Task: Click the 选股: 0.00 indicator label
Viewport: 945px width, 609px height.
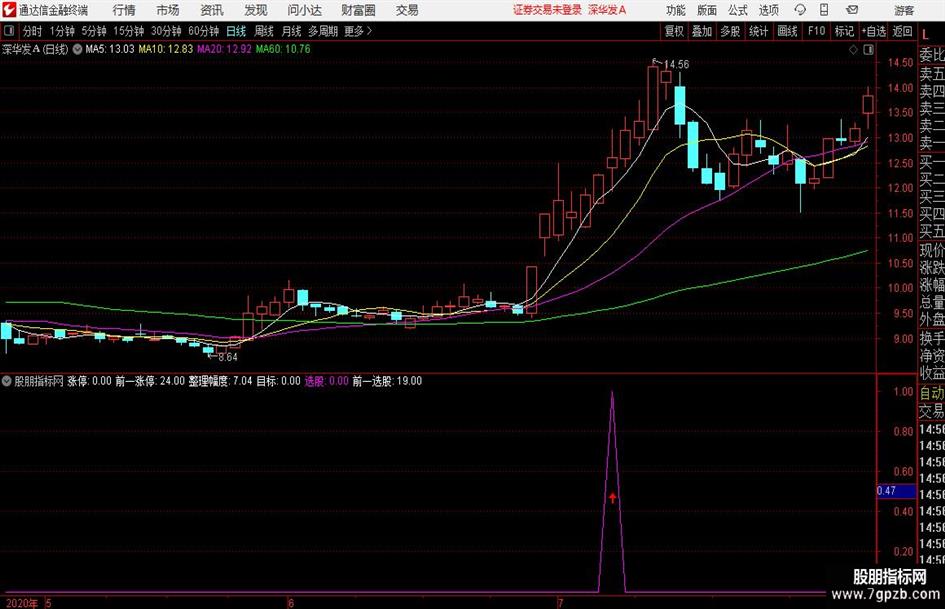Action: pos(327,381)
